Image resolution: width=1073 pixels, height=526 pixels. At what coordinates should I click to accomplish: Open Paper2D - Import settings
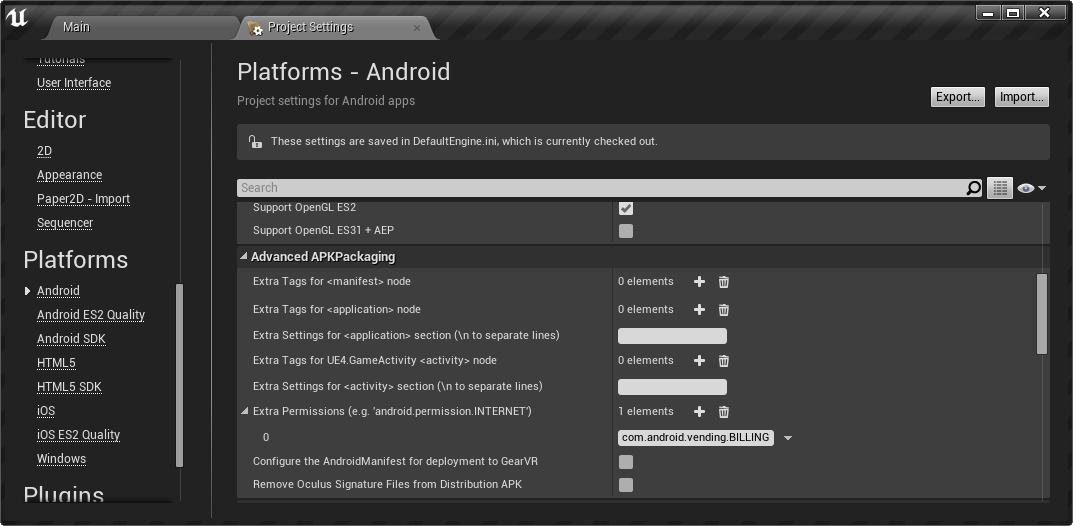[83, 199]
